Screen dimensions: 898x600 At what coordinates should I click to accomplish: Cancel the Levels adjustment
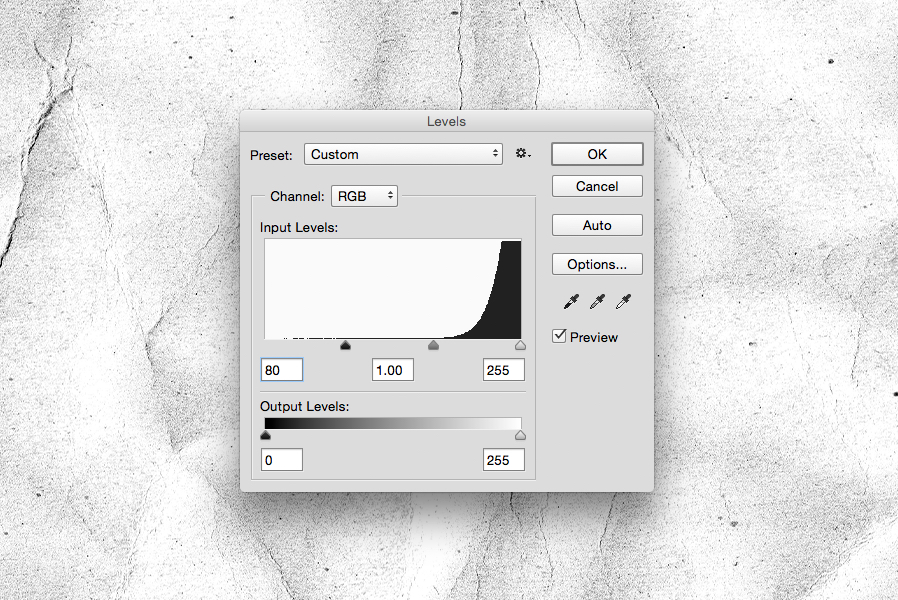tap(597, 186)
